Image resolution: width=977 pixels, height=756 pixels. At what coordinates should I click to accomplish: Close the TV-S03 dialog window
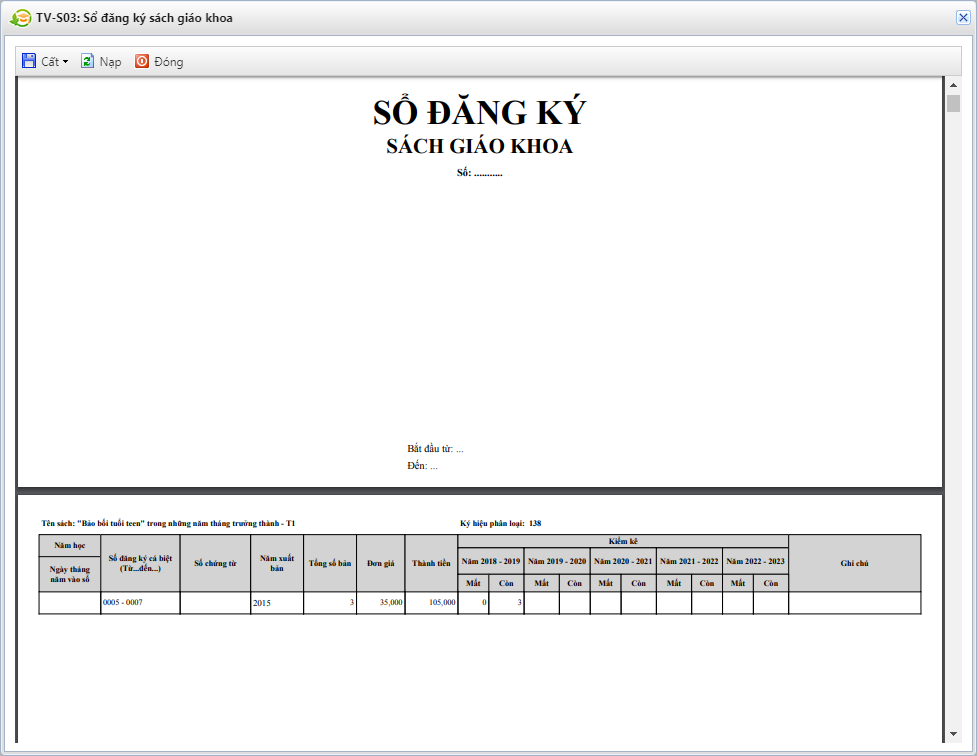pos(963,17)
